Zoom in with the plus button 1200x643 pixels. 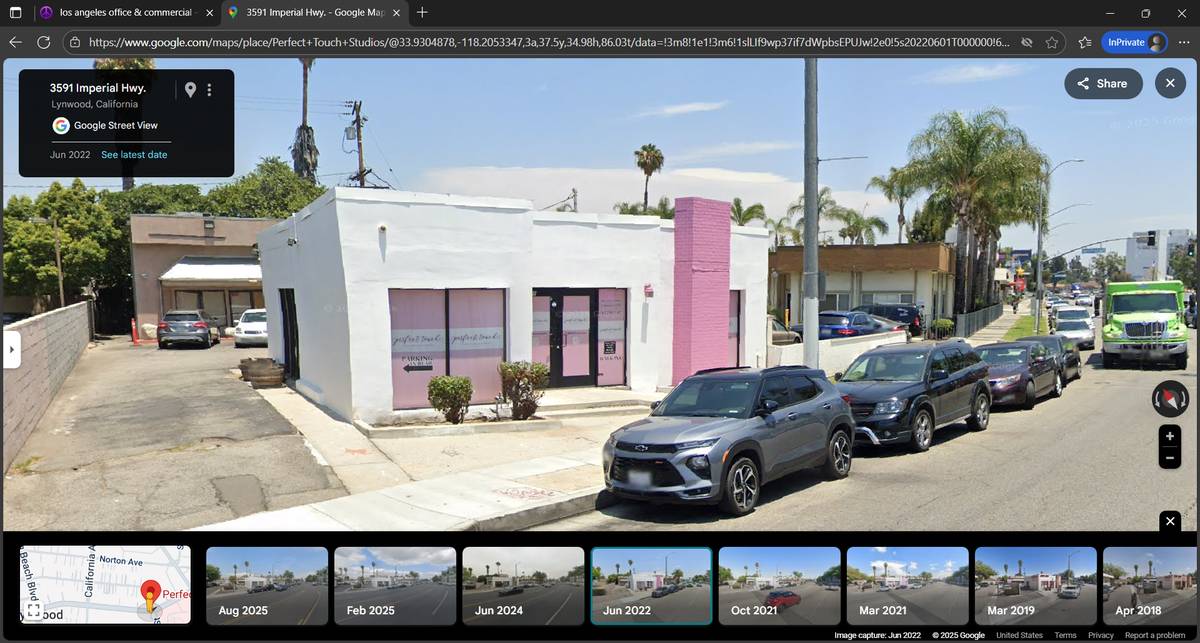1169,437
